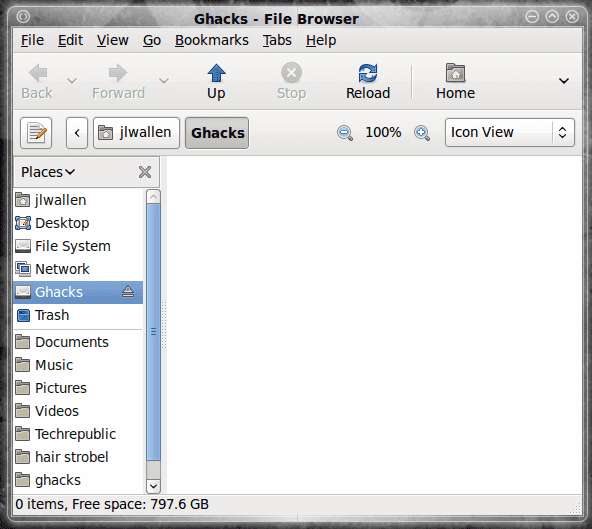Open the Bookmarks menu
592x529 pixels.
tap(212, 40)
